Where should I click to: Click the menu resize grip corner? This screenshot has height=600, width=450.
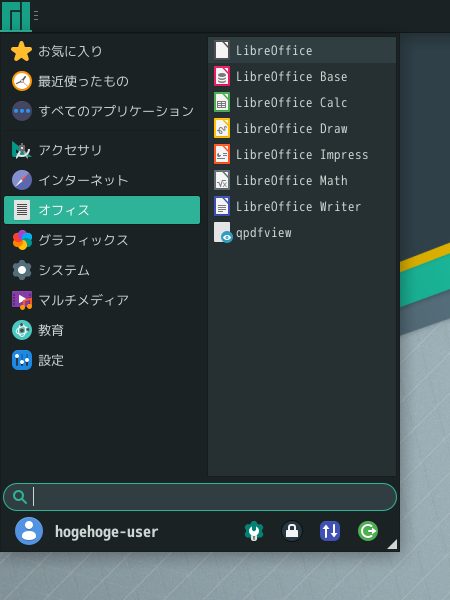pos(392,544)
